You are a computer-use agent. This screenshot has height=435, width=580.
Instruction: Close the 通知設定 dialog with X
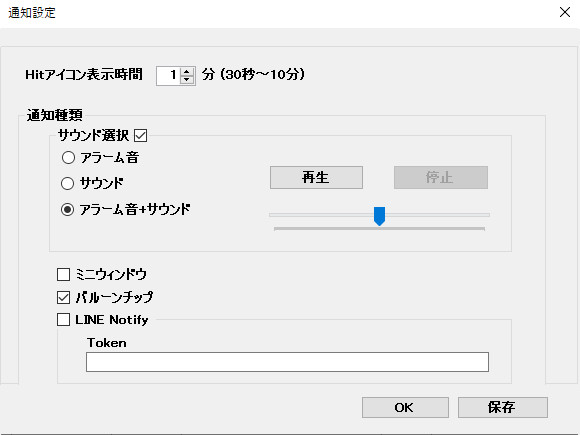click(564, 12)
